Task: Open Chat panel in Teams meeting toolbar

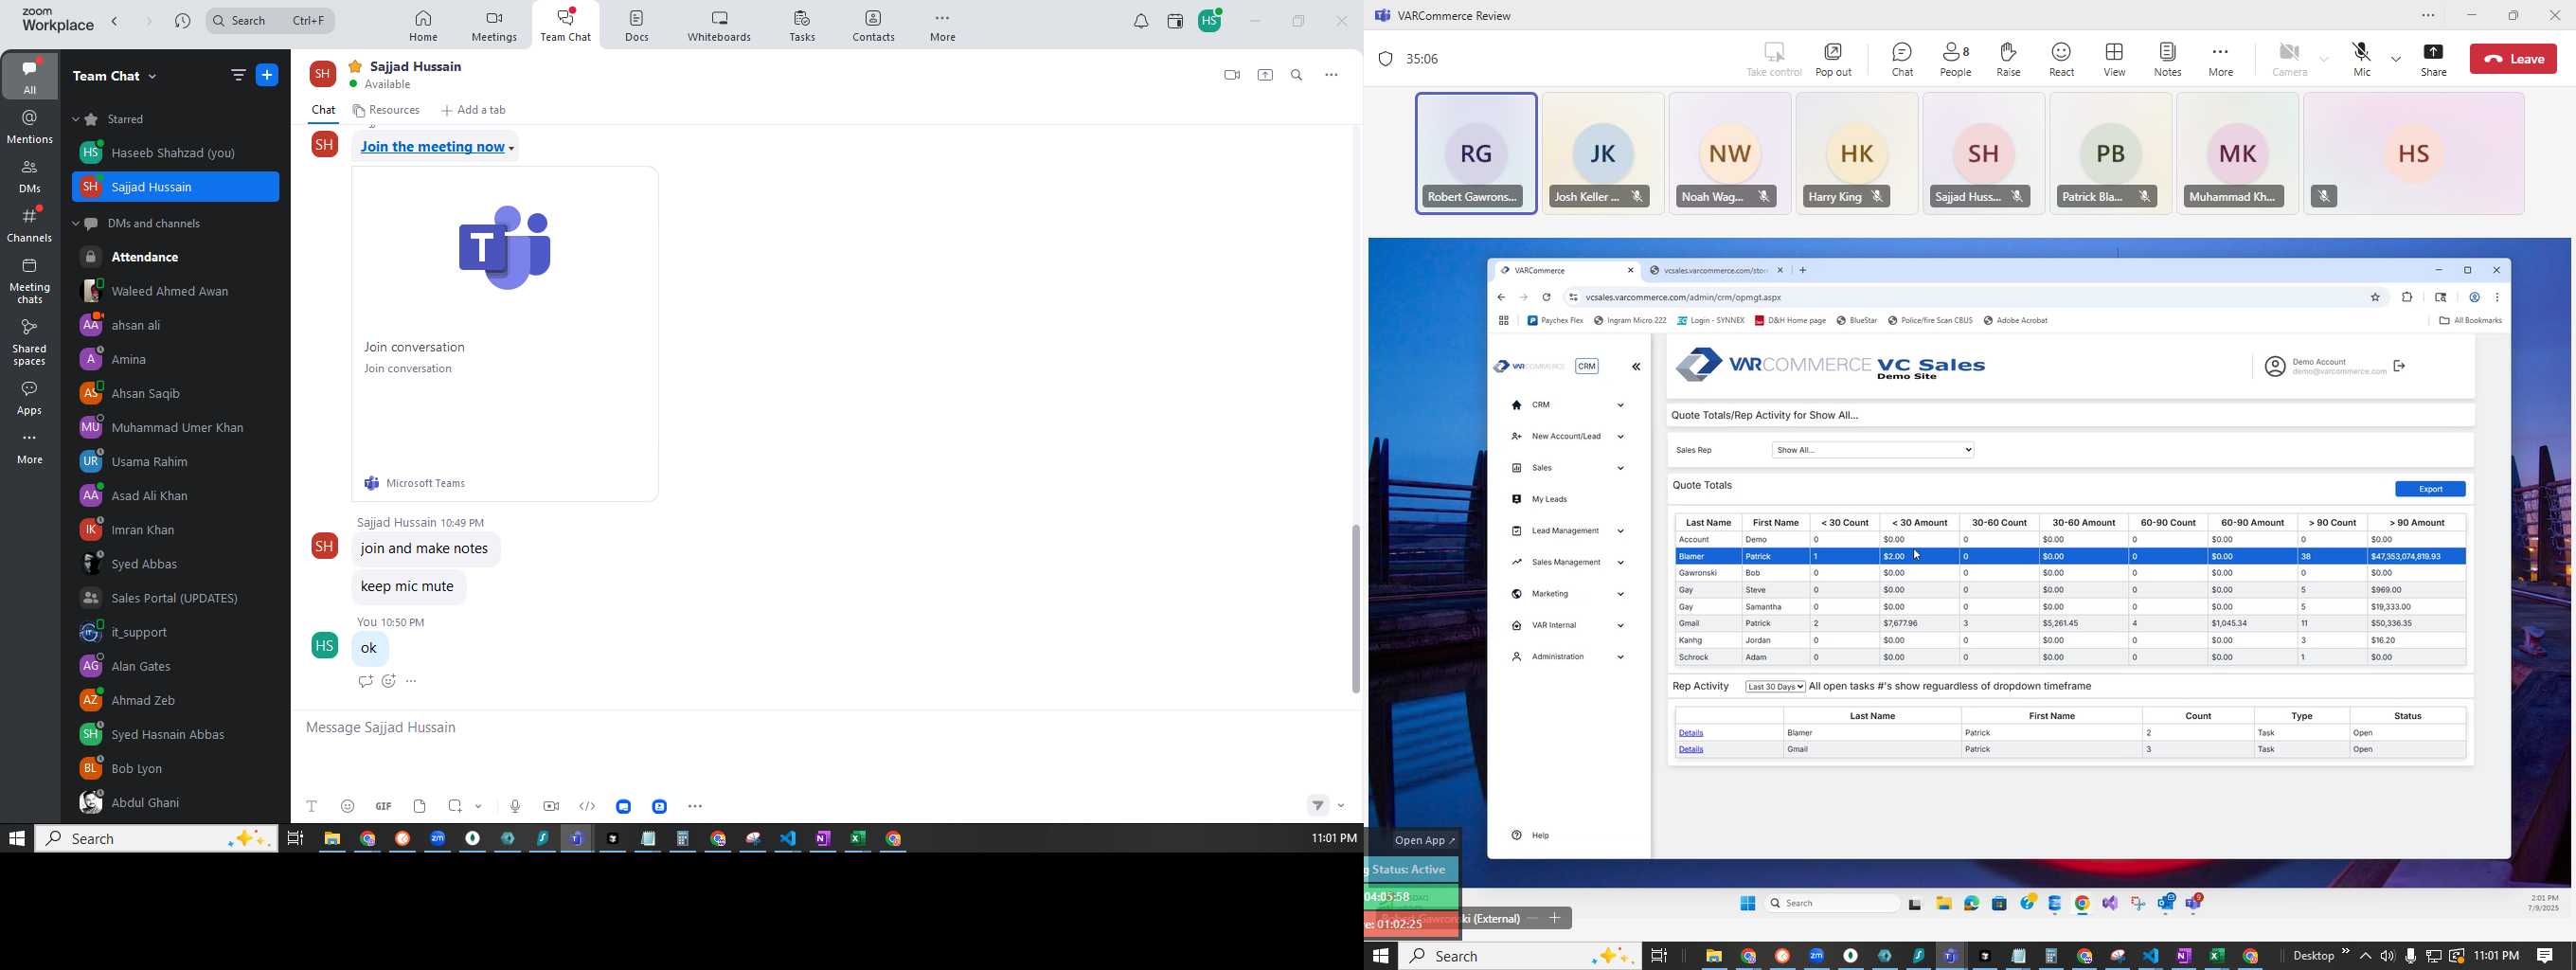Action: click(1902, 59)
